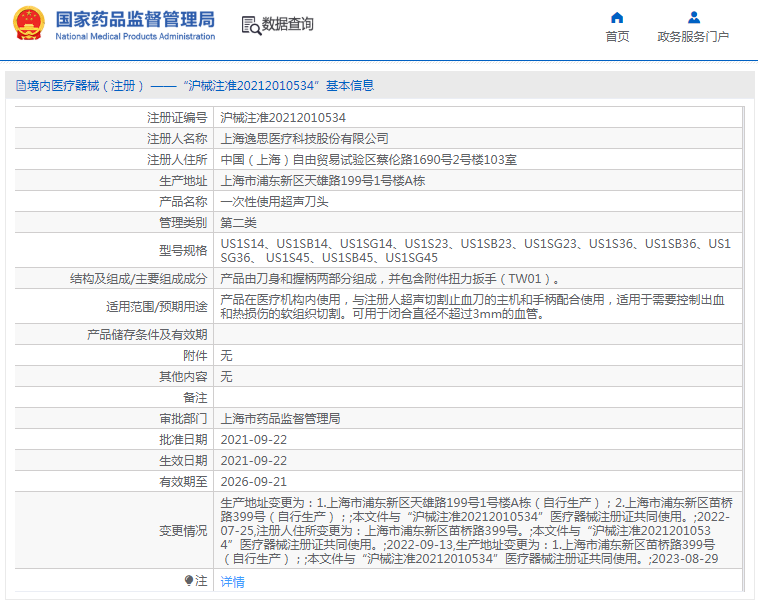Click the national emblem logo icon
This screenshot has height=602, width=758.
[x=29, y=23]
